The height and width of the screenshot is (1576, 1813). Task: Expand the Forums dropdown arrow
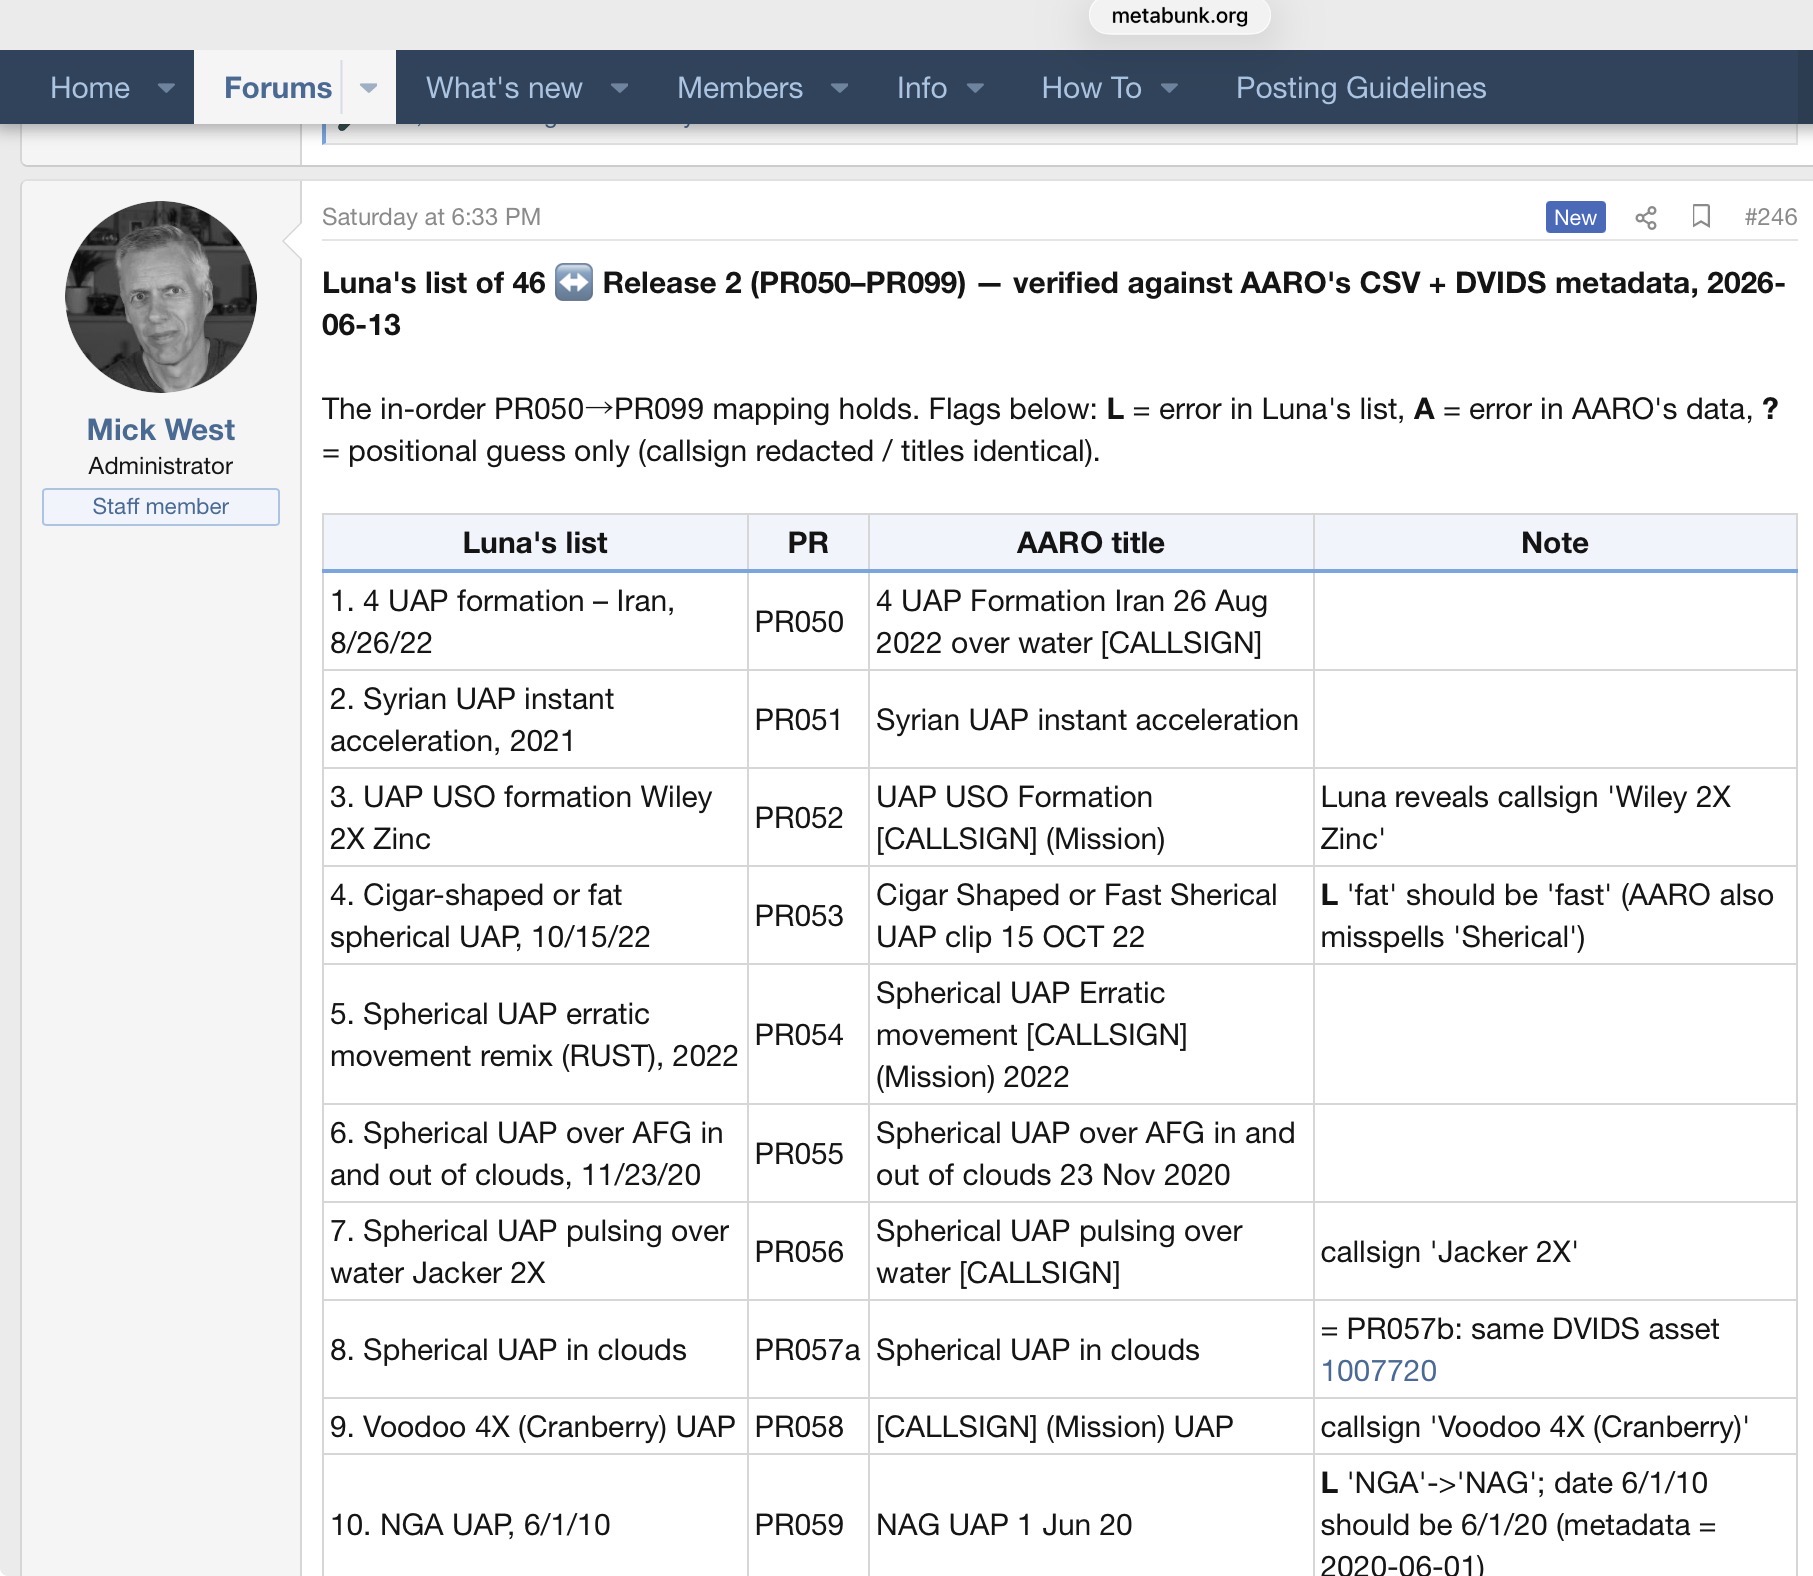pos(369,88)
